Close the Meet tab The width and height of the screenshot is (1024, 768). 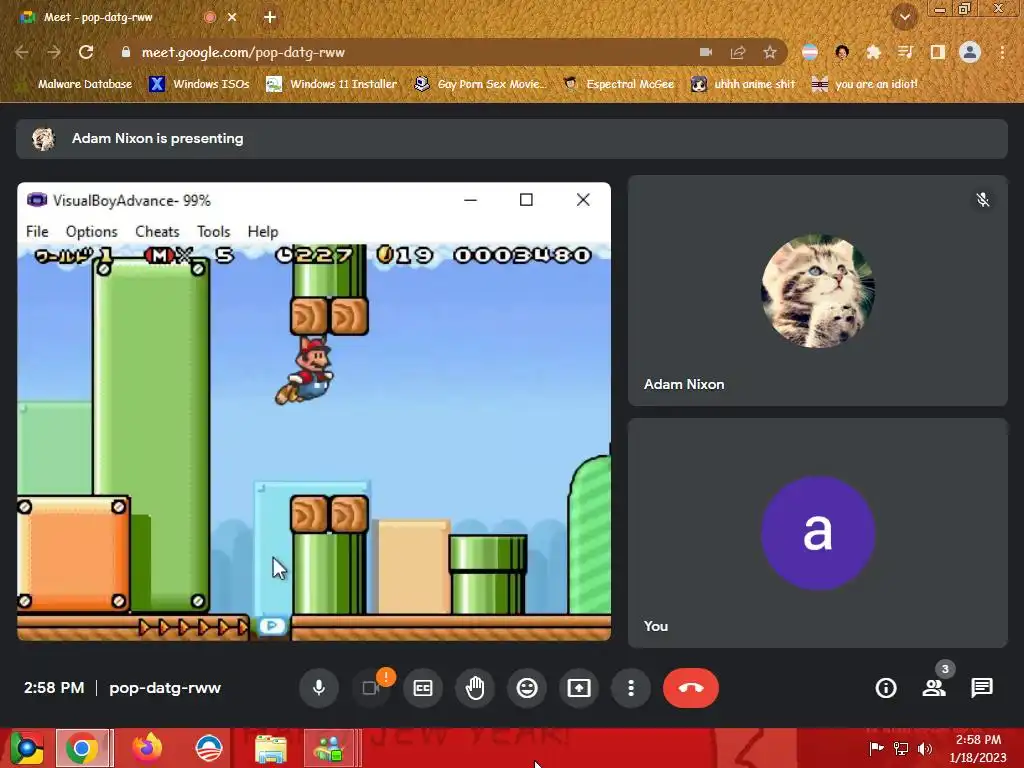232,18
